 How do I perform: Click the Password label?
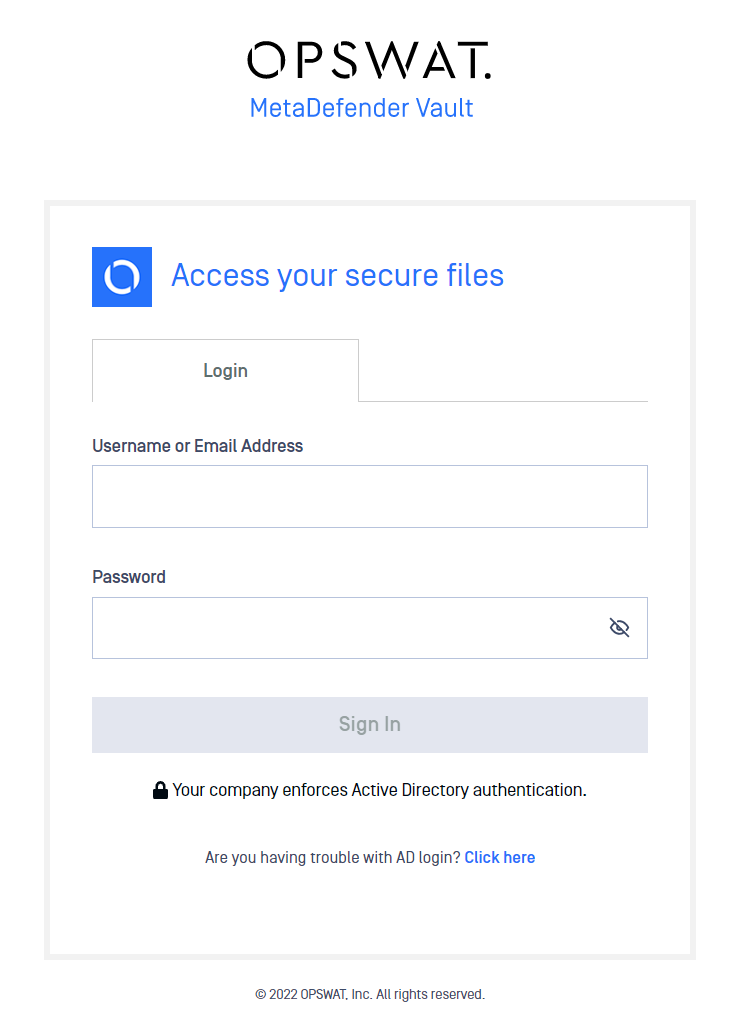coord(129,577)
